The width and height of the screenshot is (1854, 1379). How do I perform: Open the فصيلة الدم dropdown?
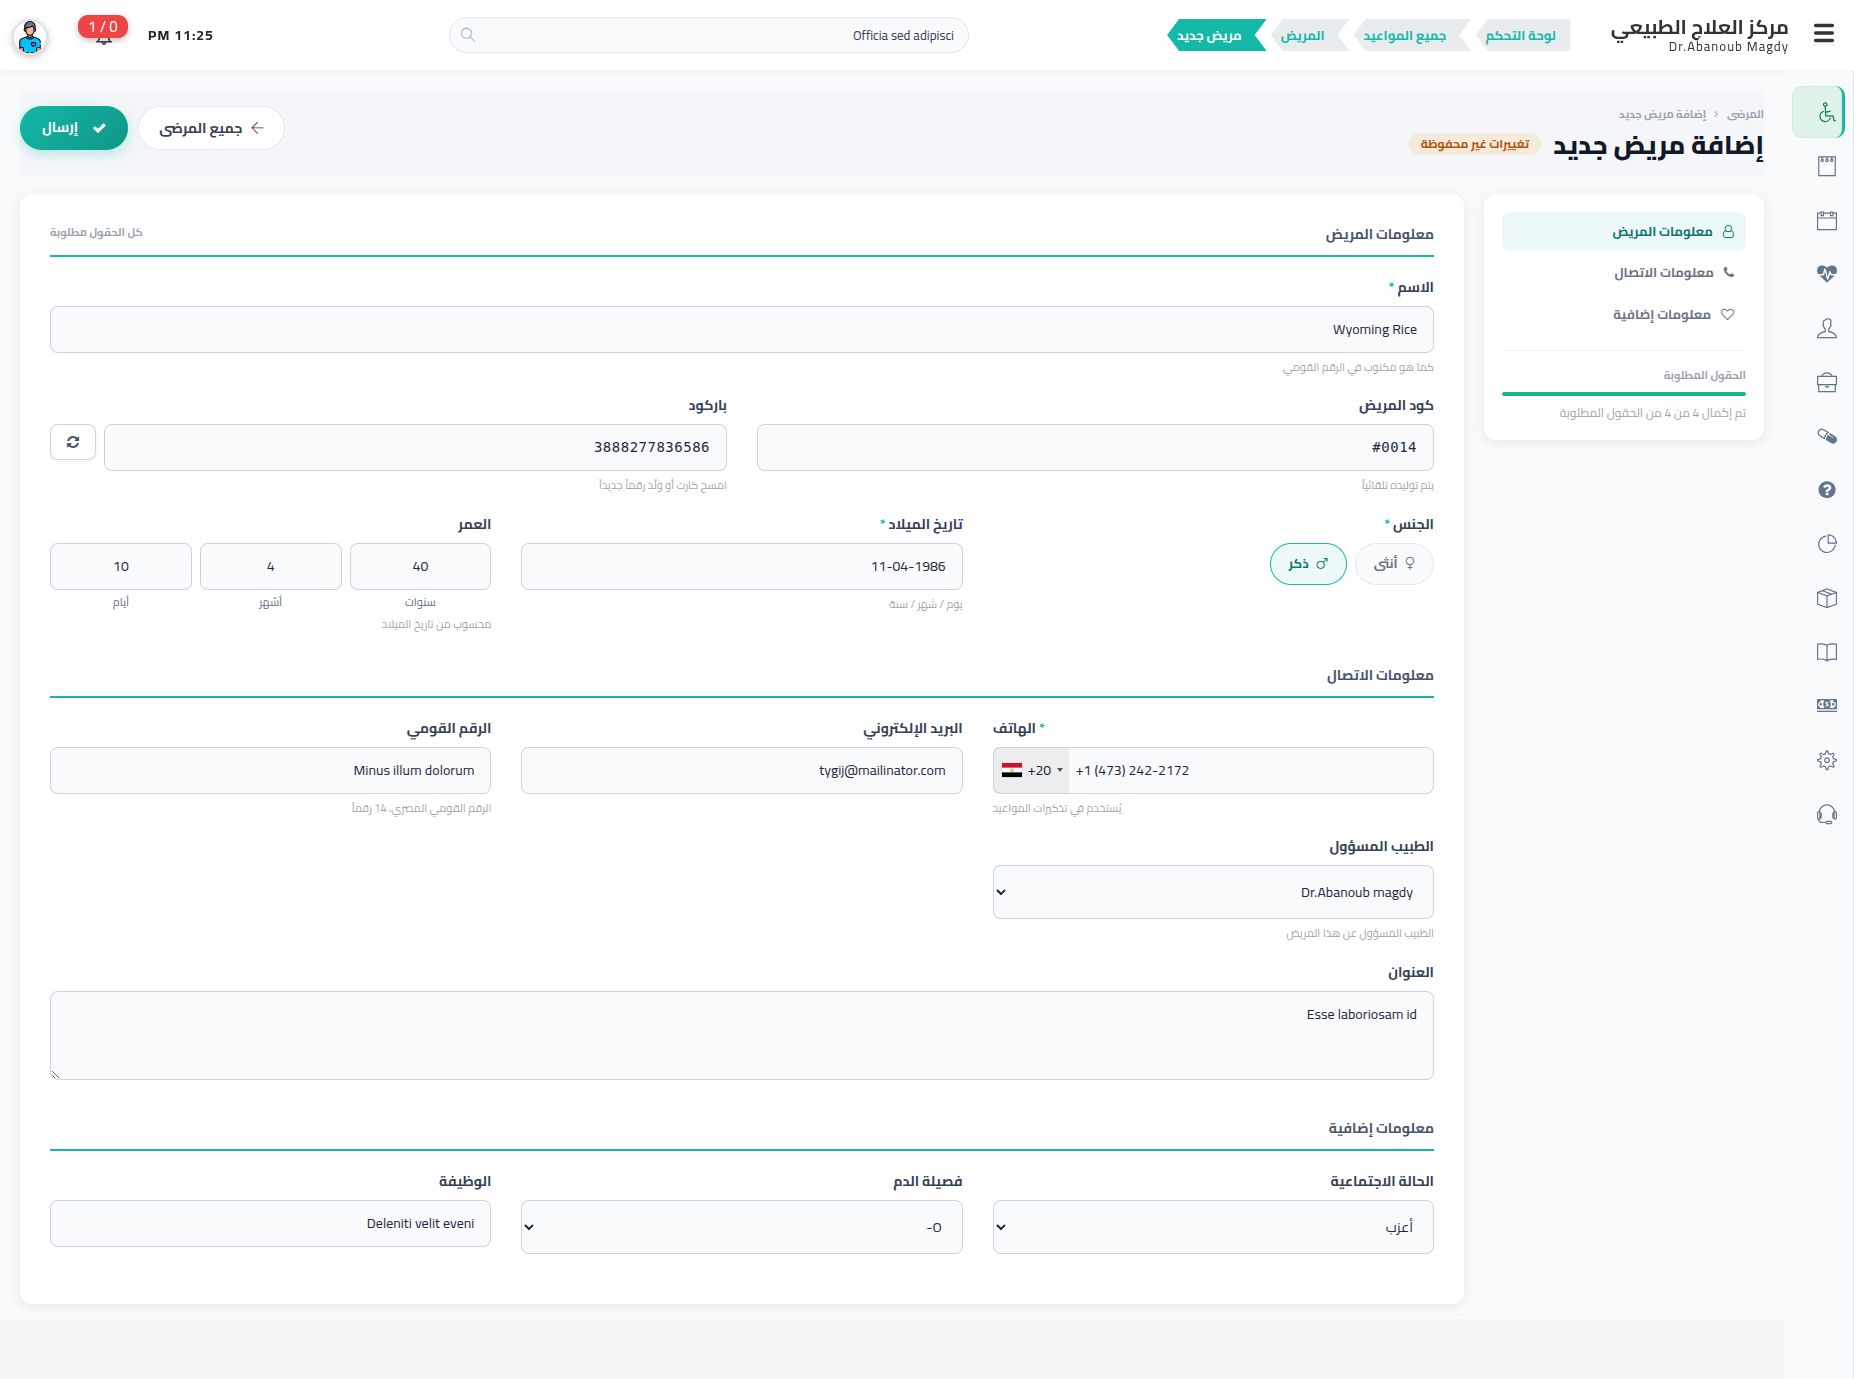(741, 1227)
